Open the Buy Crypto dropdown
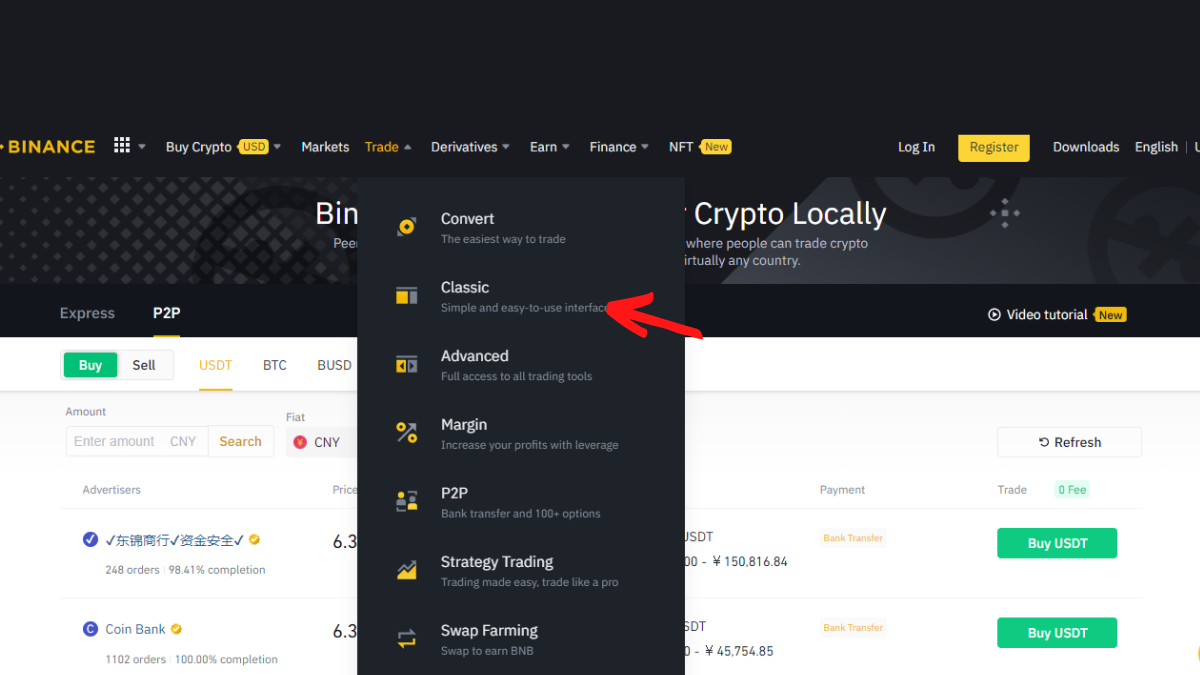Screen dimensions: 1200x675 click(223, 147)
